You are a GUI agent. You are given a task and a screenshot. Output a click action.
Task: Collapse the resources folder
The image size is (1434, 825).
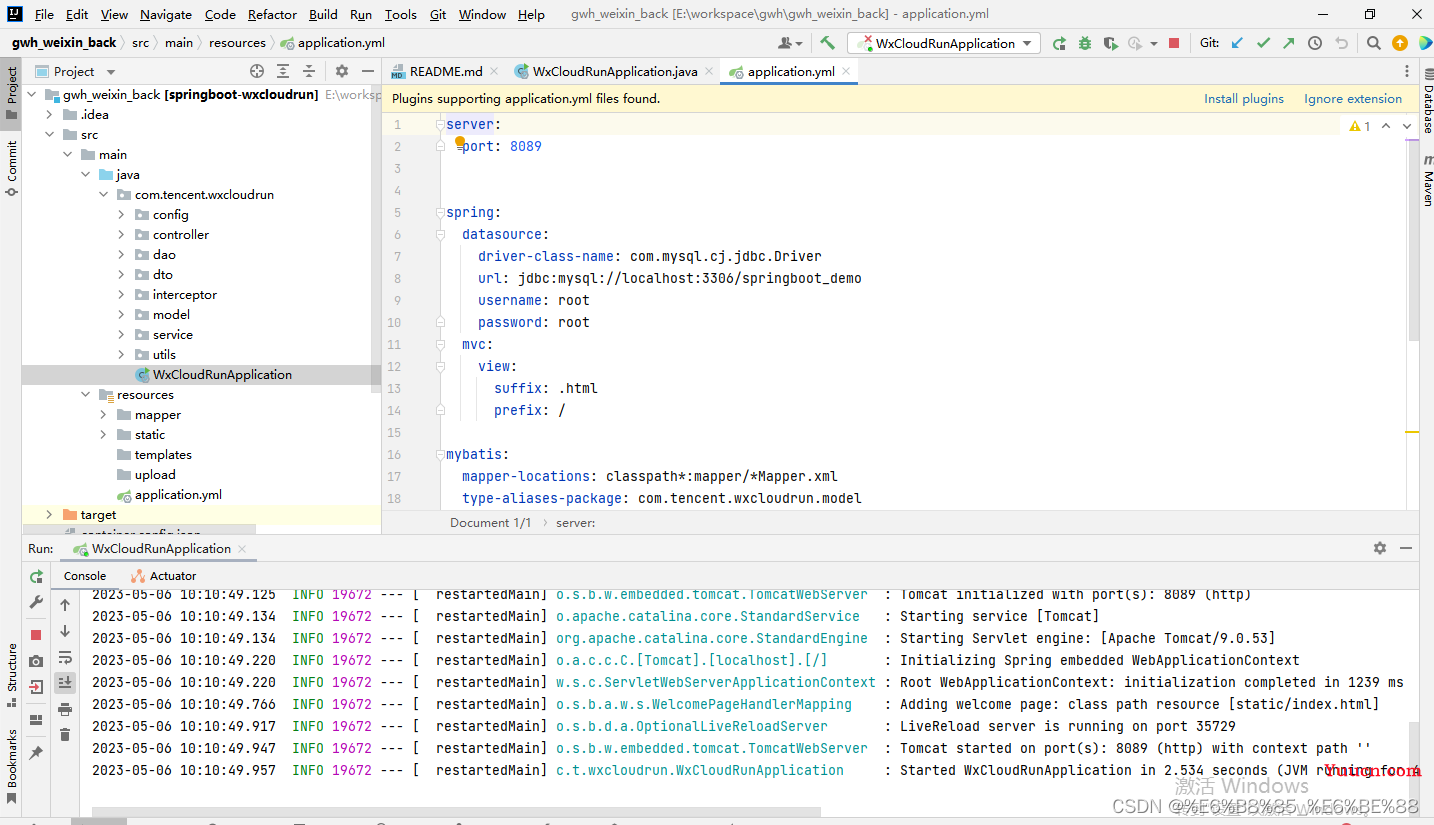85,395
